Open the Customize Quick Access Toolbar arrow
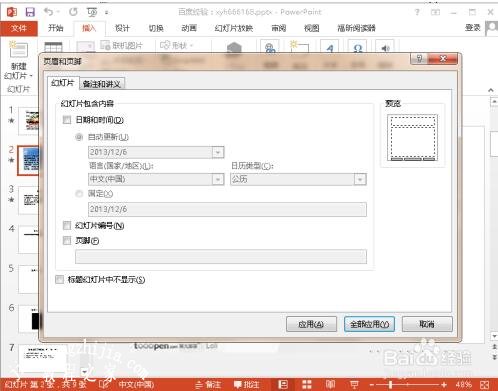 click(107, 13)
